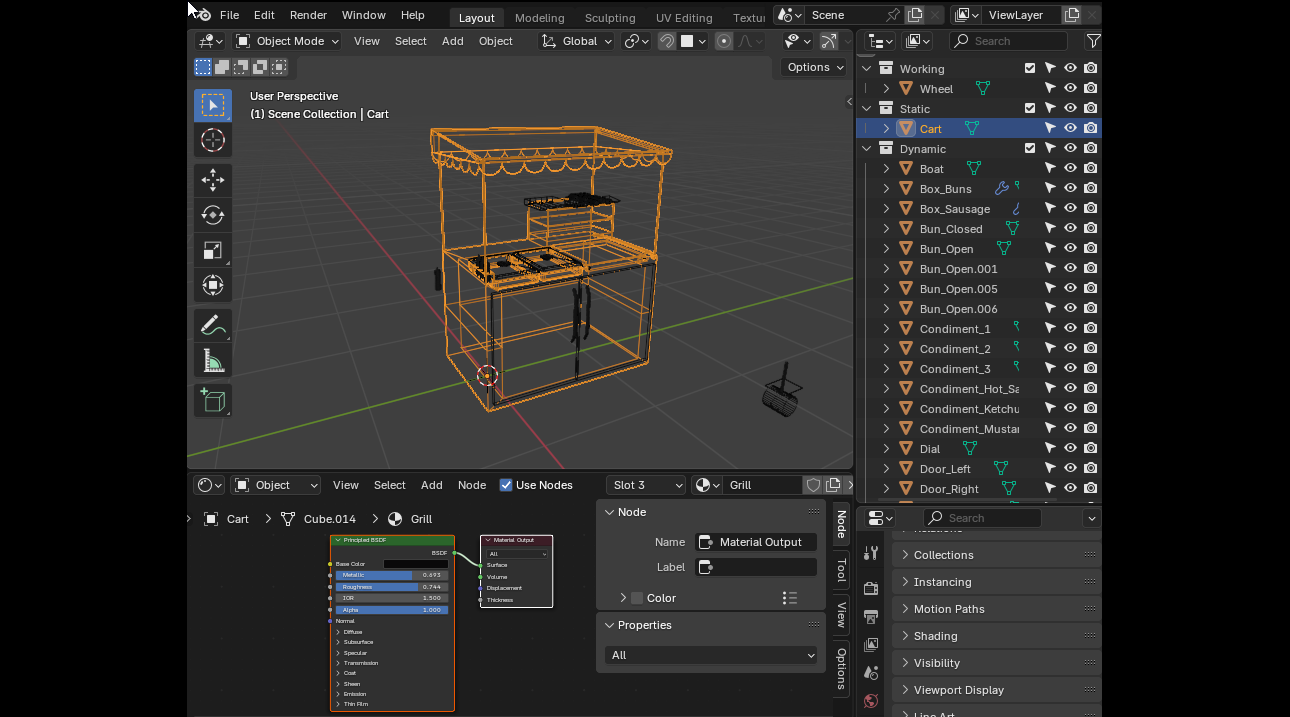
Task: Activate the Measure tool
Action: click(212, 360)
